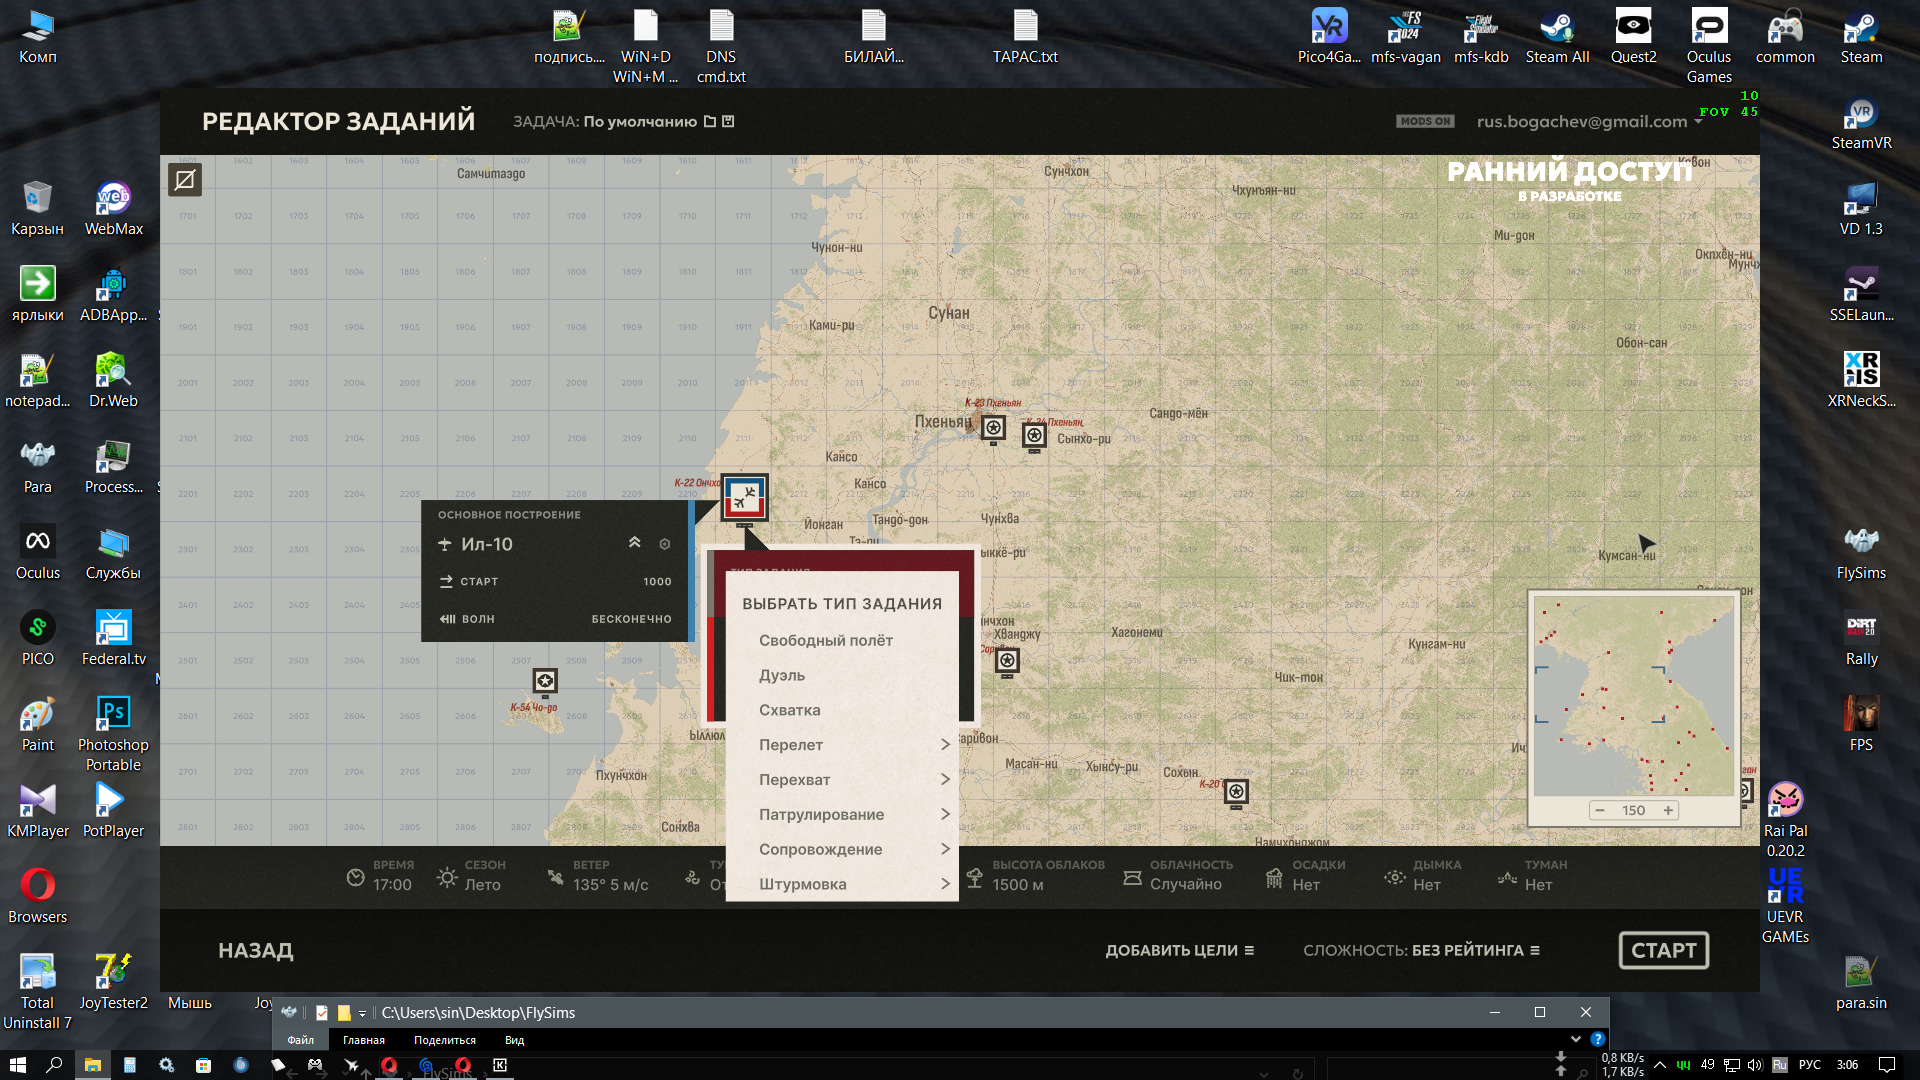1920x1080 pixels.
Task: Expand the account email dropdown
Action: point(1698,121)
